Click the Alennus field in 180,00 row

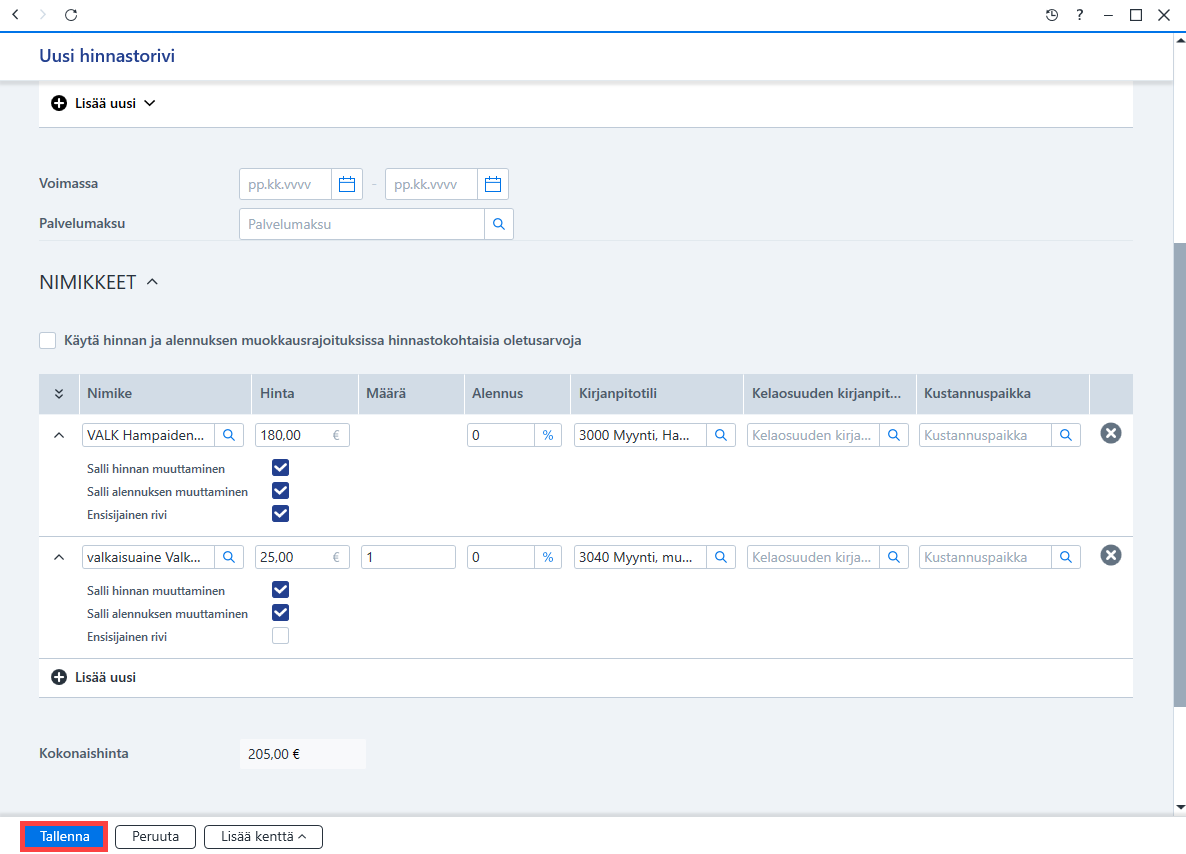click(501, 435)
